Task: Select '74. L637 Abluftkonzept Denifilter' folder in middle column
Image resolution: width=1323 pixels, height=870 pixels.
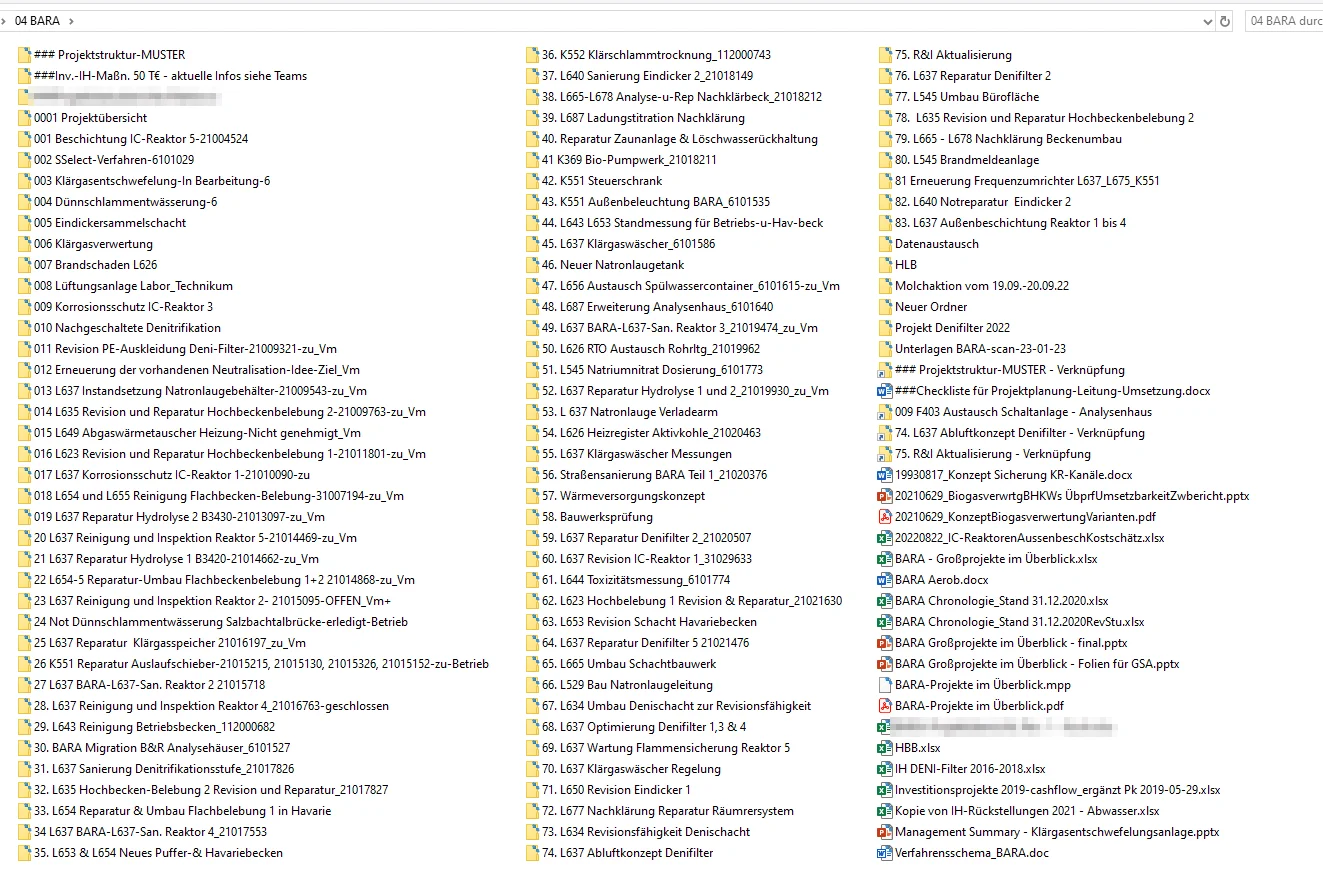Action: click(x=627, y=853)
